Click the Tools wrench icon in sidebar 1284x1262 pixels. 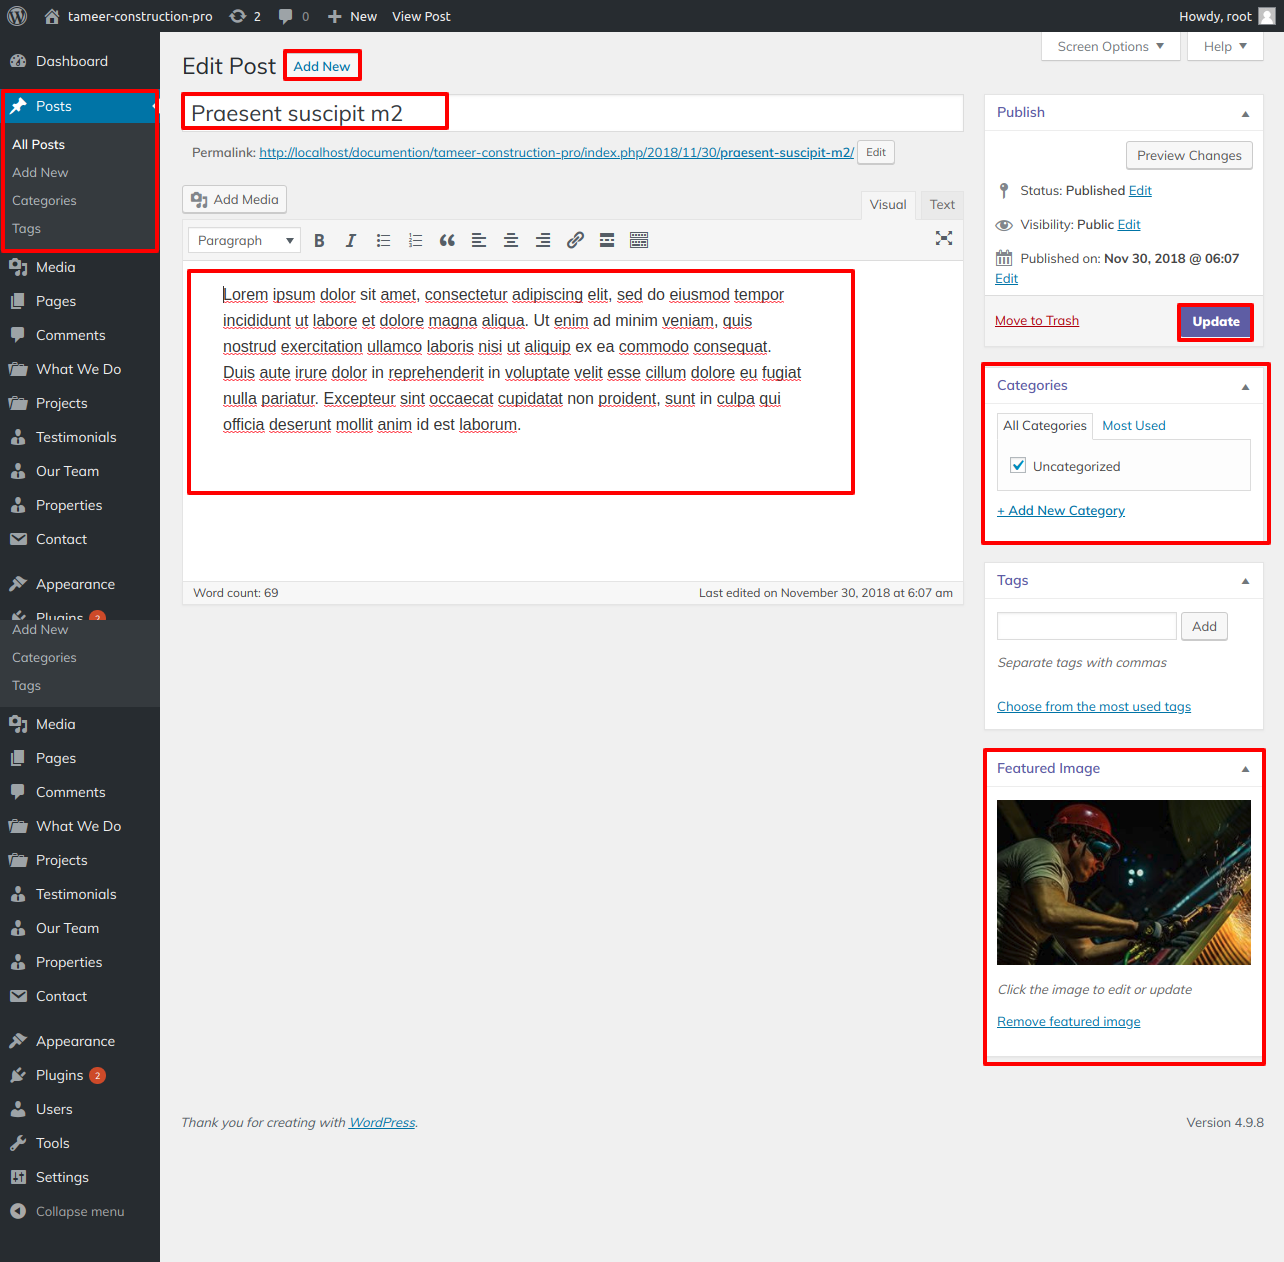click(18, 1143)
